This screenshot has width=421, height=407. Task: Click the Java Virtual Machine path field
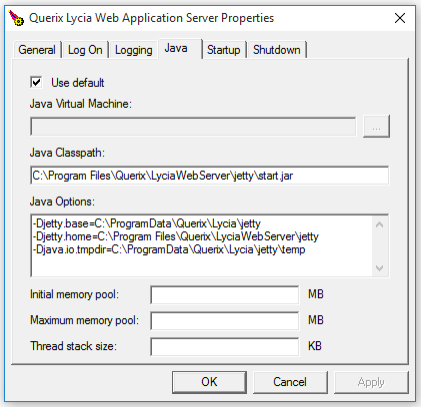193,126
